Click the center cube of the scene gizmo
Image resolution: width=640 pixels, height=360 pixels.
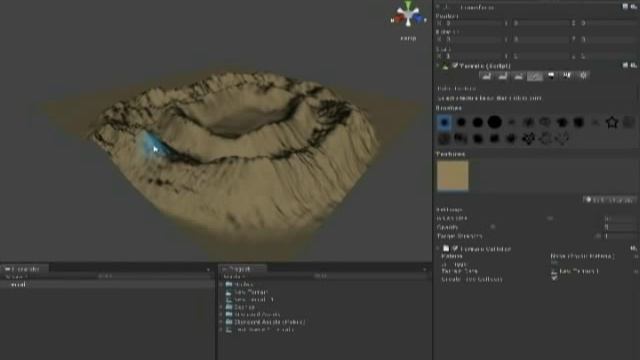tap(408, 15)
